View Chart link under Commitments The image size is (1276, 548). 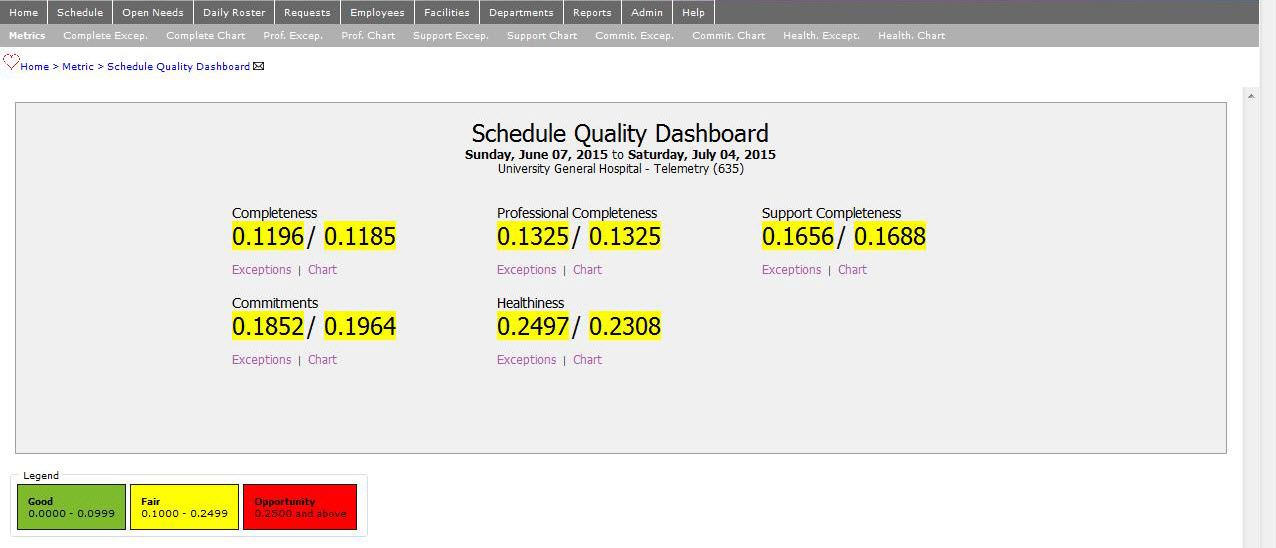[322, 360]
